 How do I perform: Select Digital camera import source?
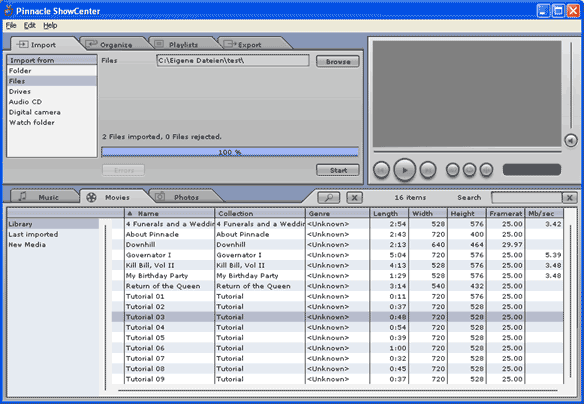(x=52, y=112)
